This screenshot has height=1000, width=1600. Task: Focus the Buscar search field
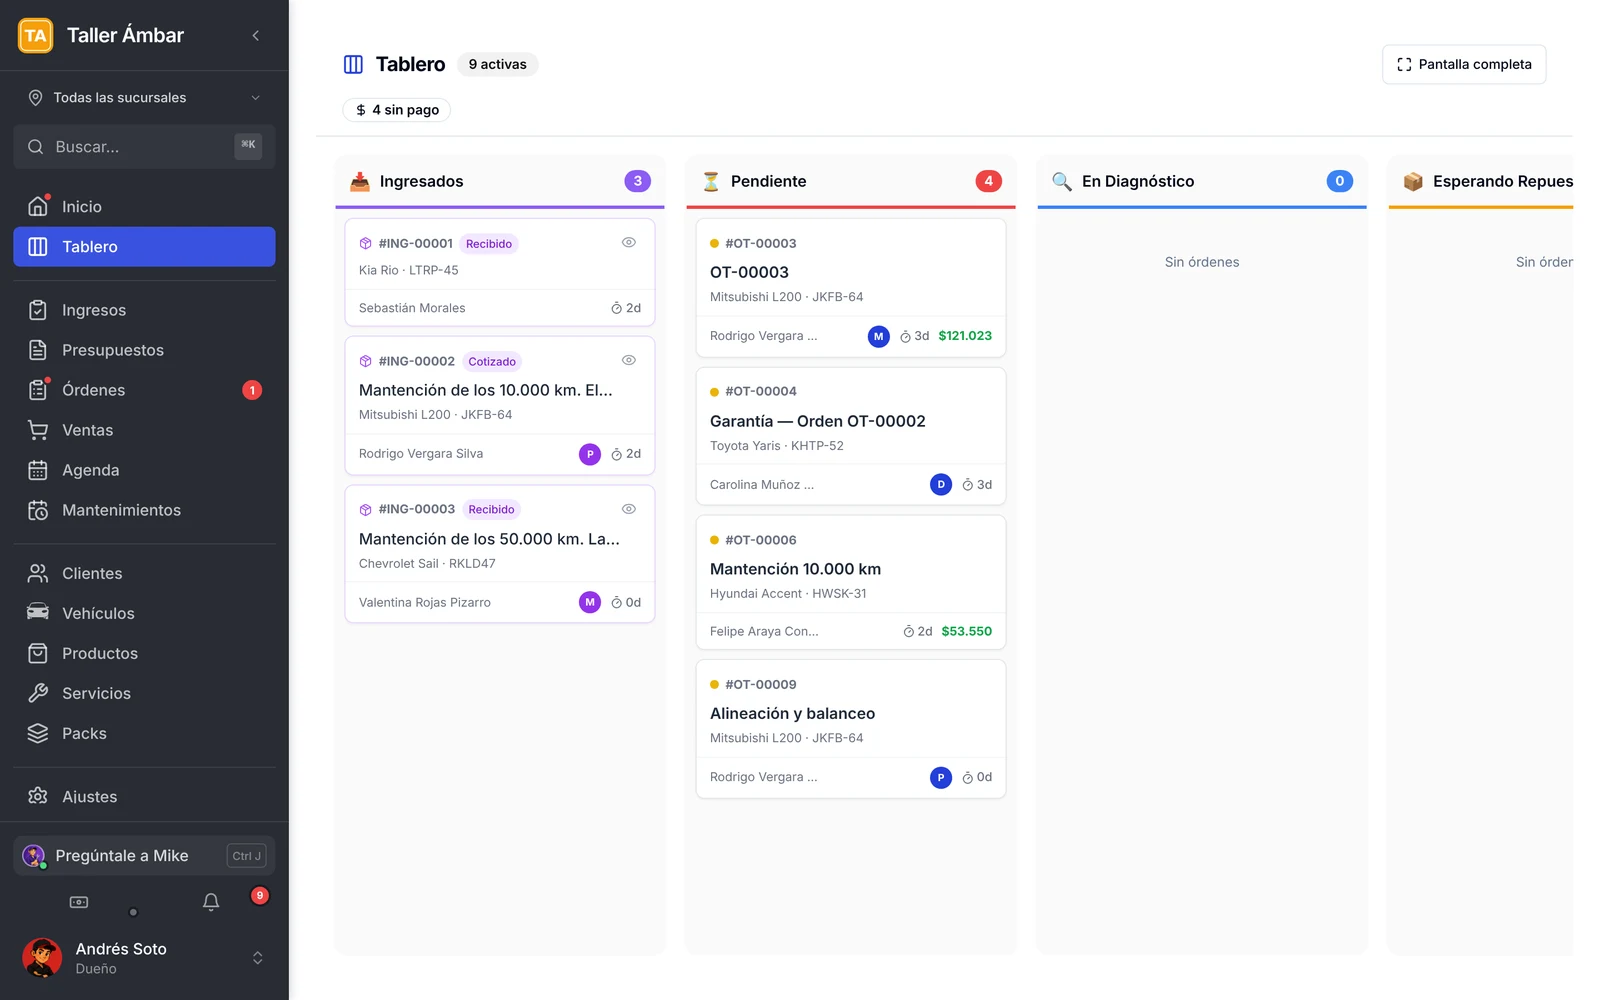(x=144, y=147)
